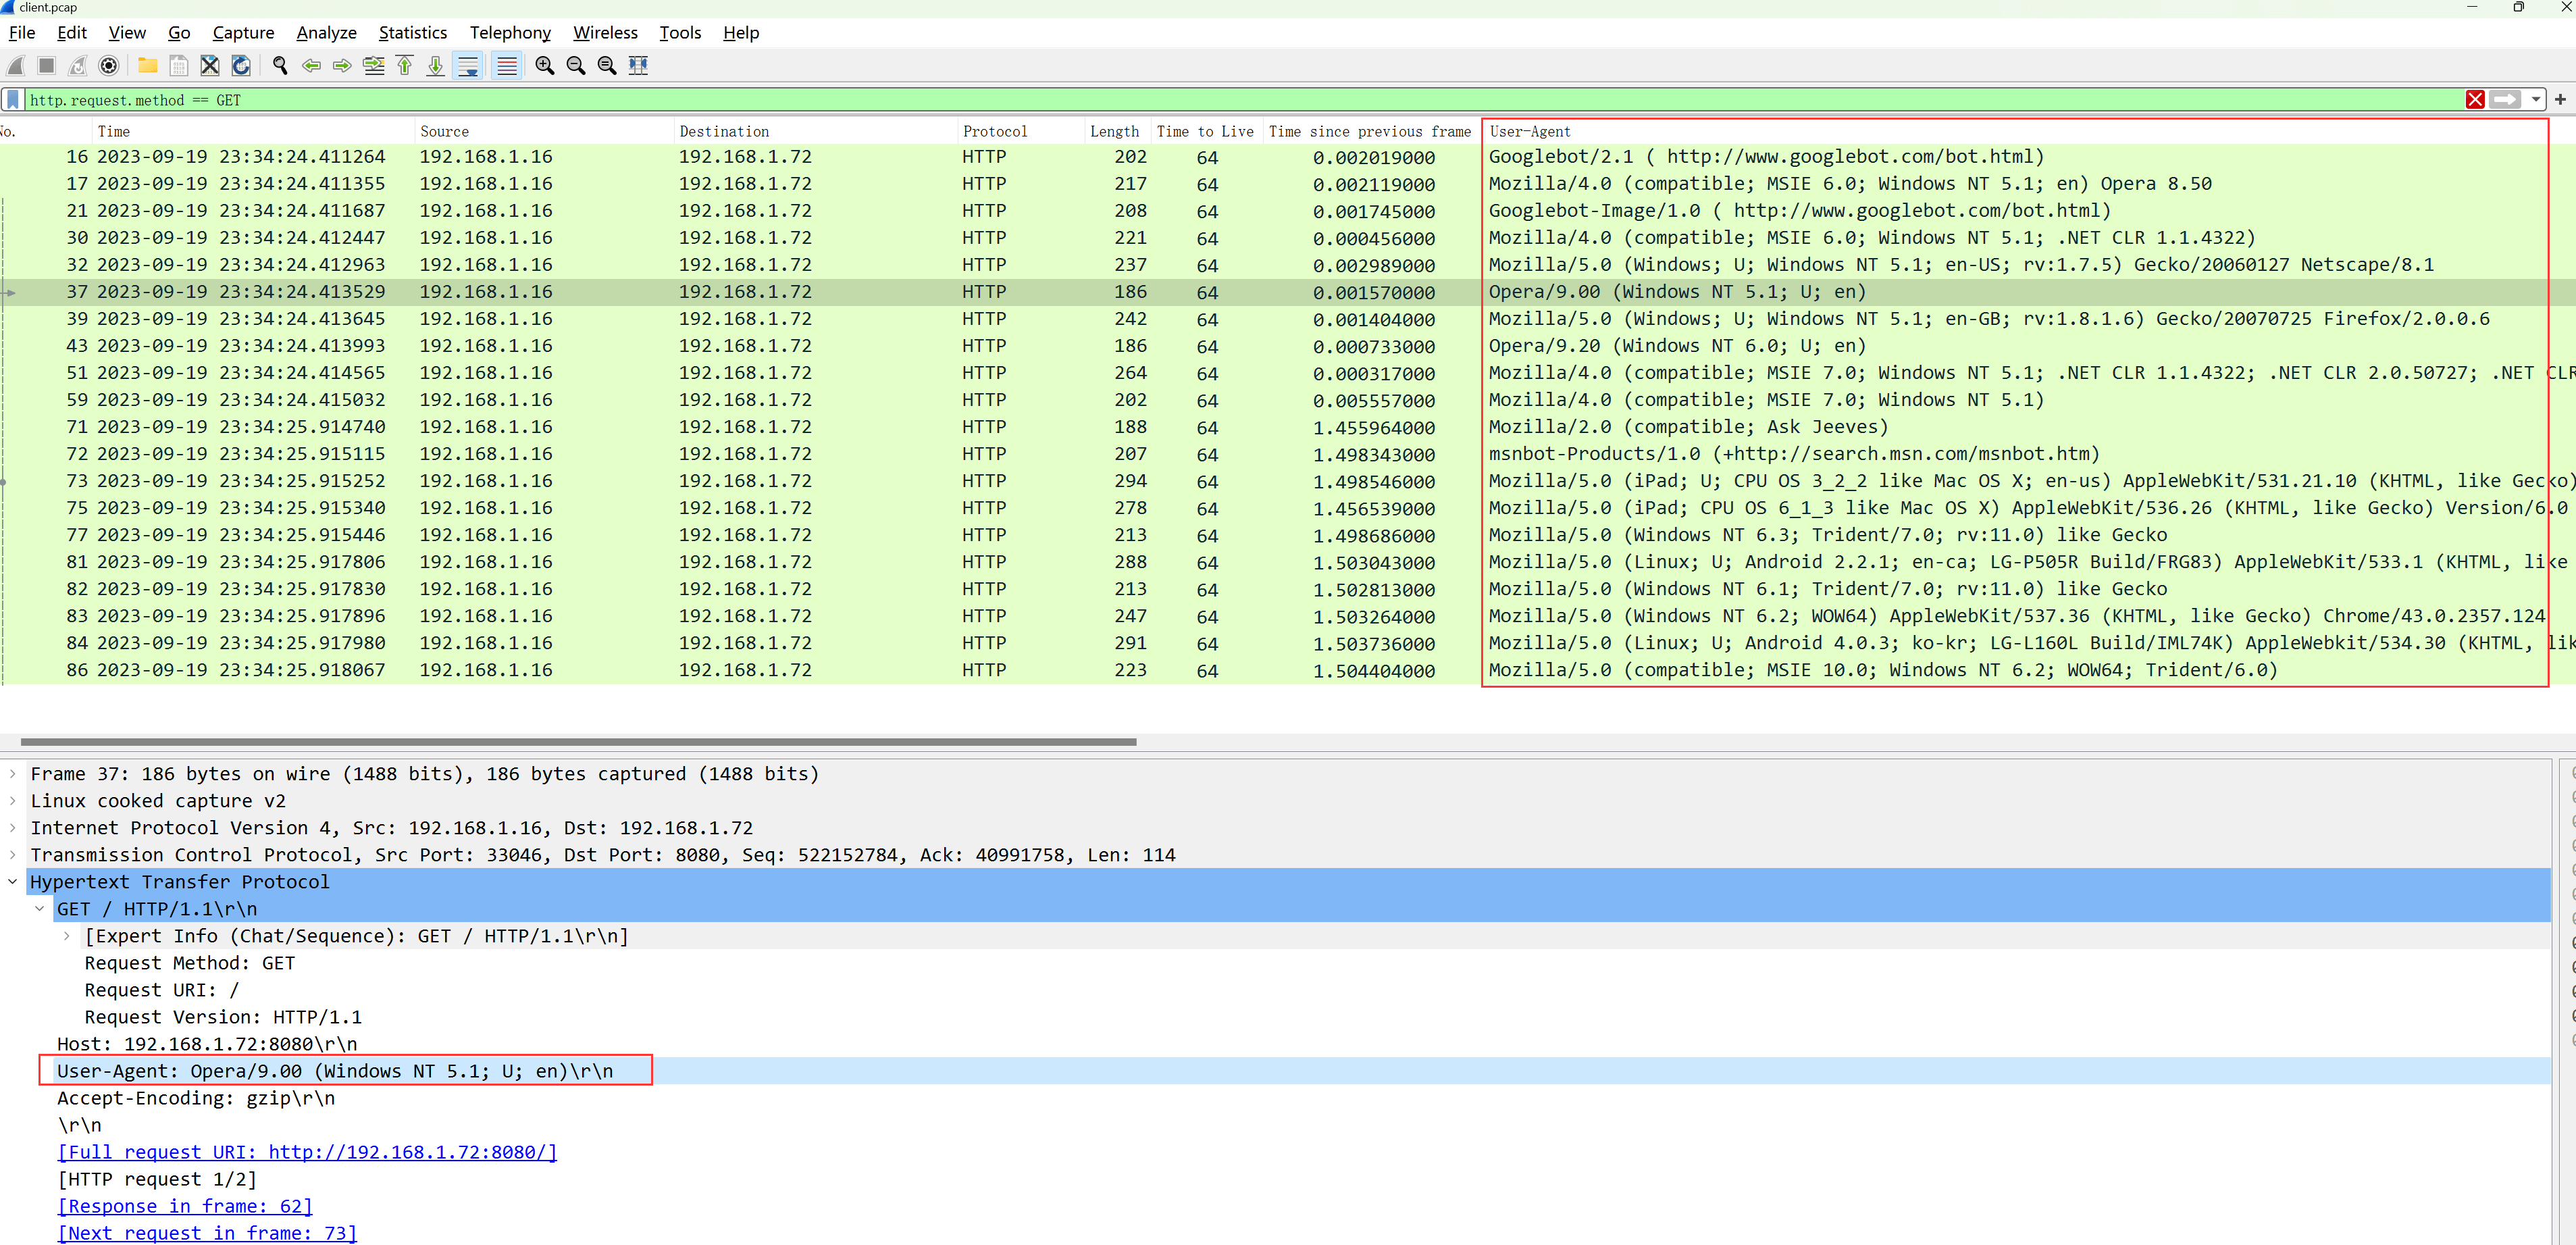Click the Restart current capture icon
The image size is (2576, 1245).
[77, 66]
